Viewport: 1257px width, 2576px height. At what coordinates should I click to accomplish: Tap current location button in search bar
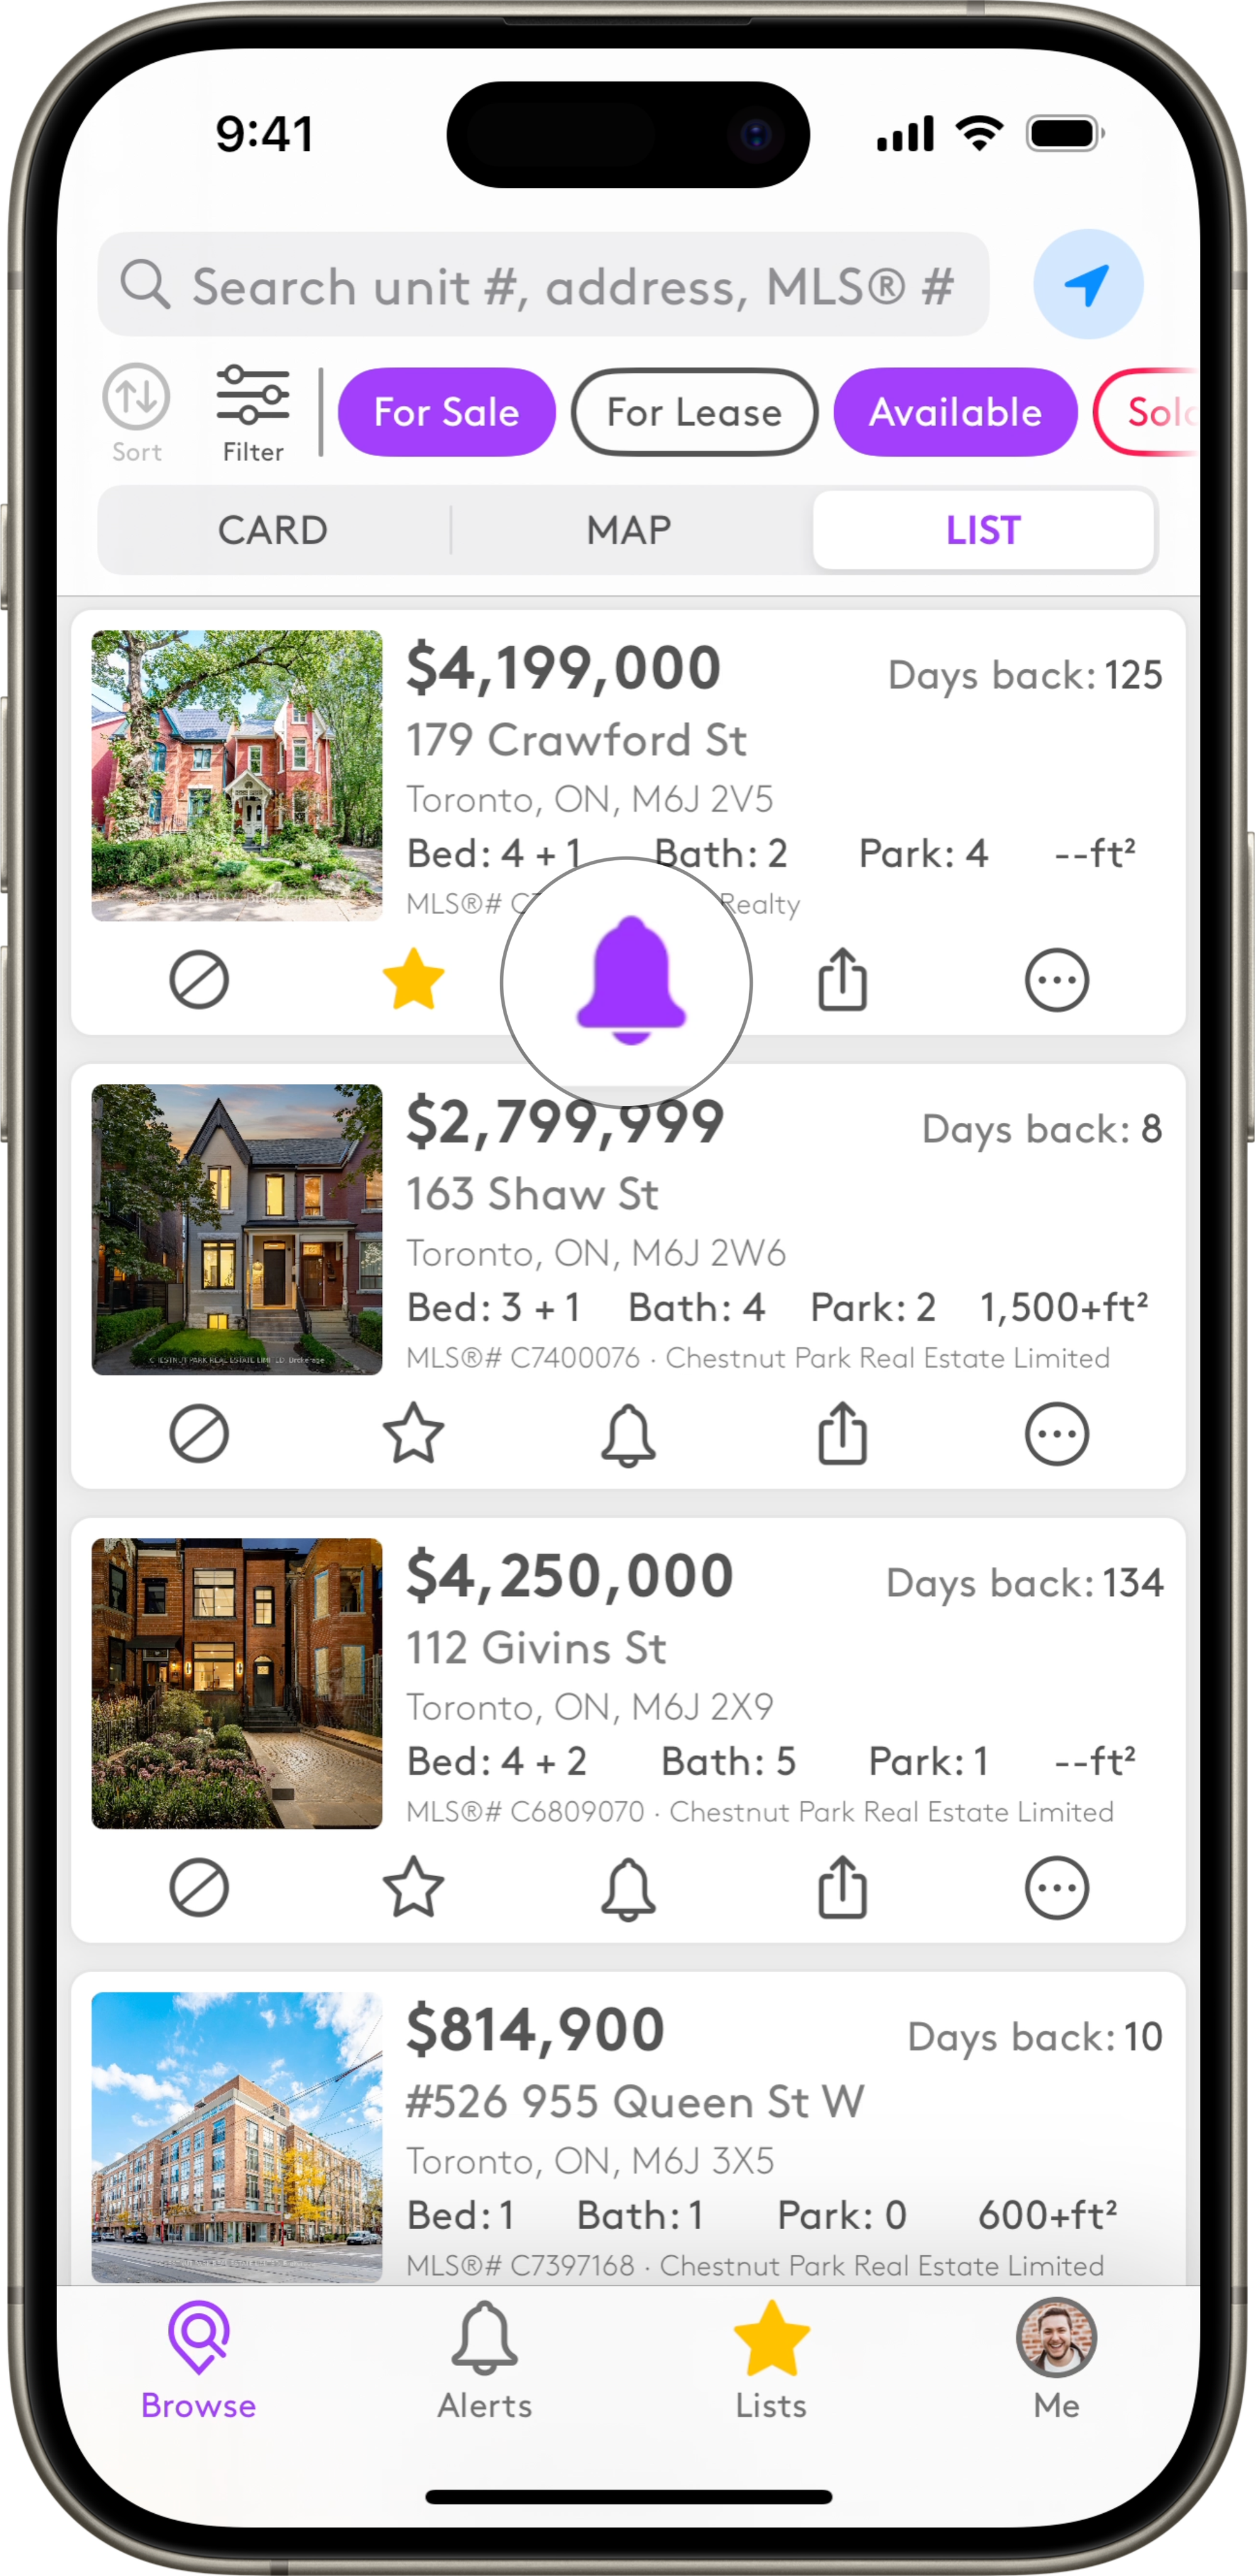click(x=1086, y=286)
